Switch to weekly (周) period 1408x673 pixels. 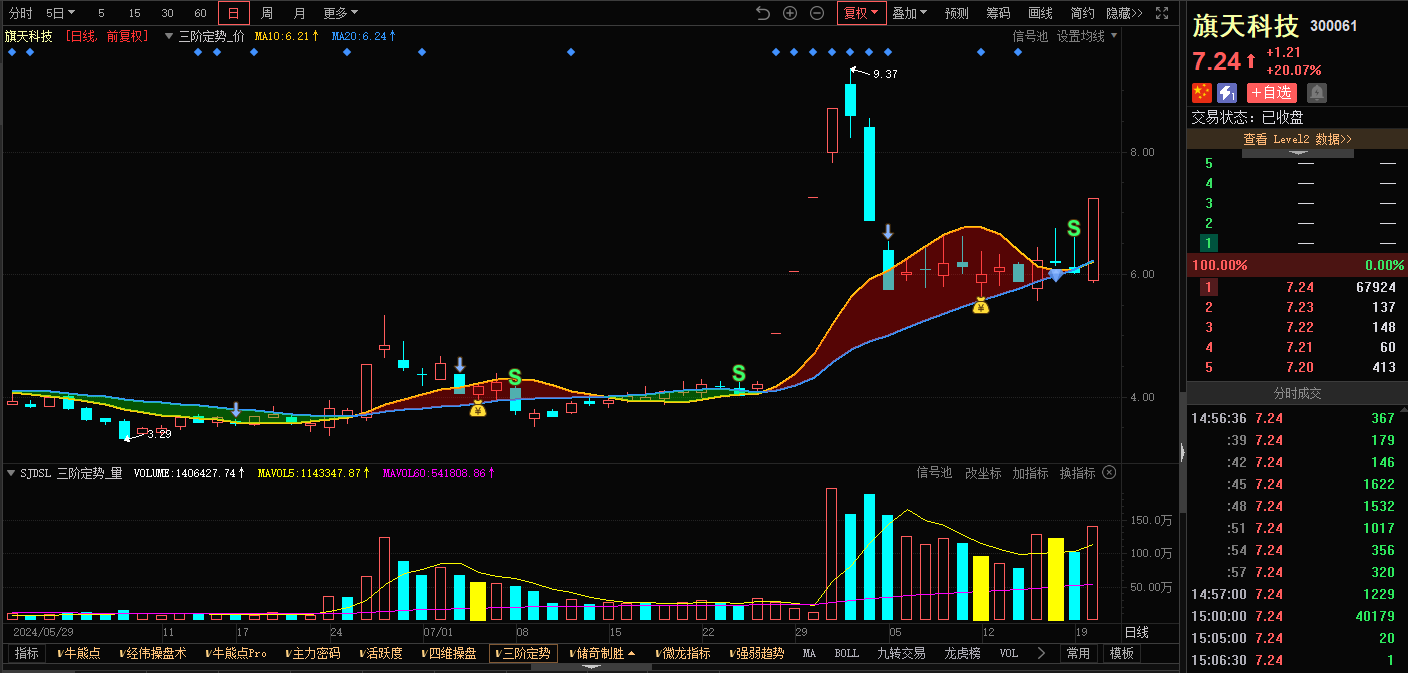click(x=267, y=13)
